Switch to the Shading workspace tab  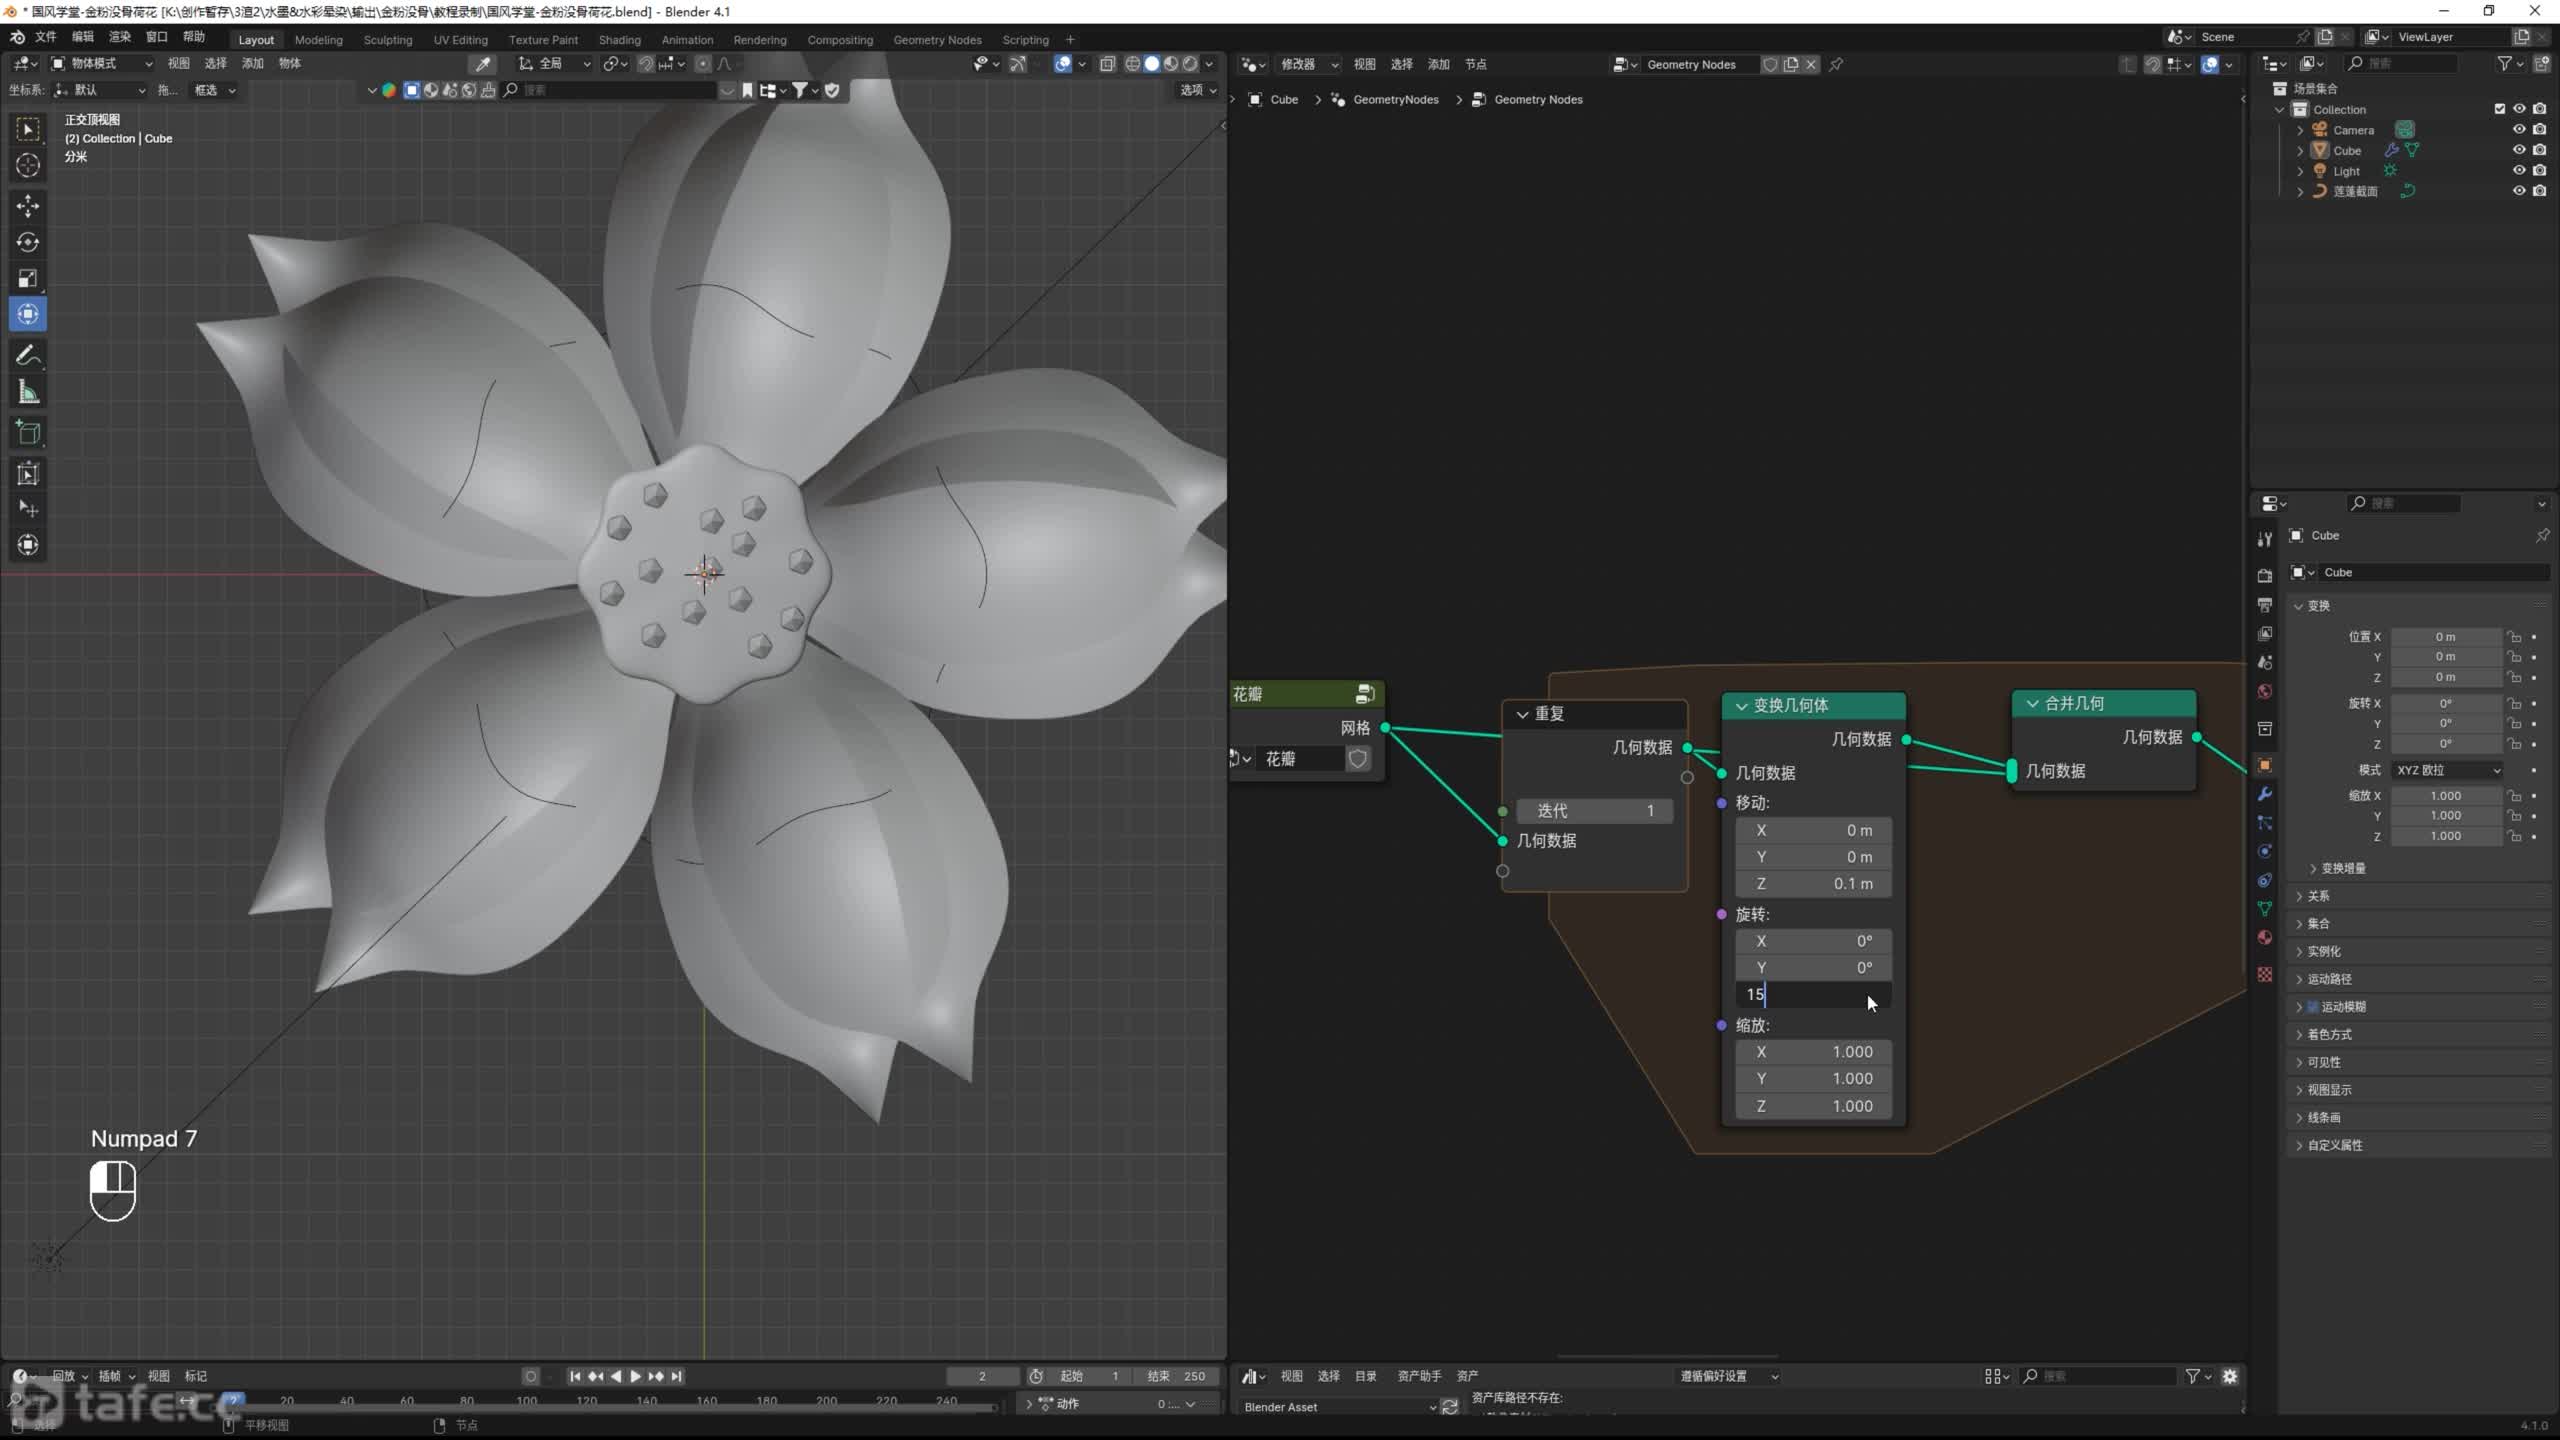pyautogui.click(x=619, y=40)
